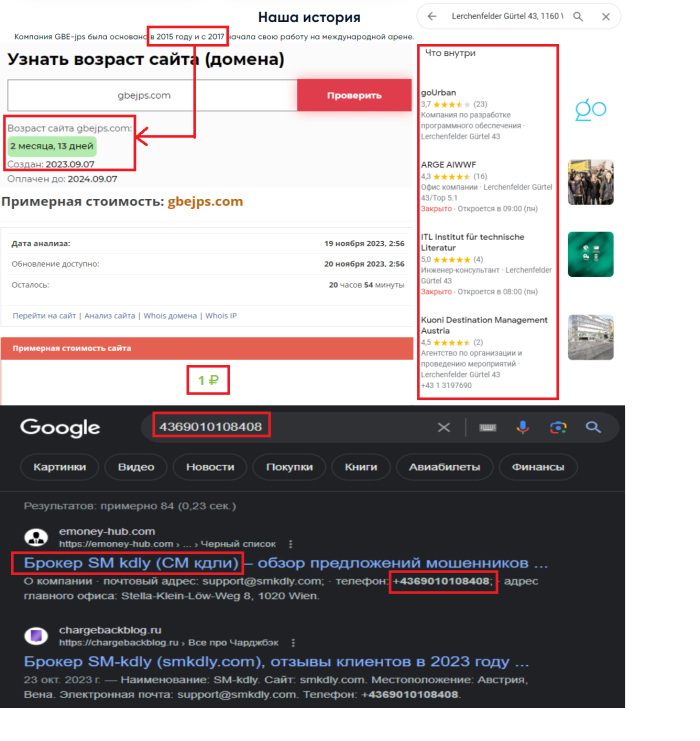Click the goUrban logo thumbnail
700x741 pixels.
(x=590, y=110)
